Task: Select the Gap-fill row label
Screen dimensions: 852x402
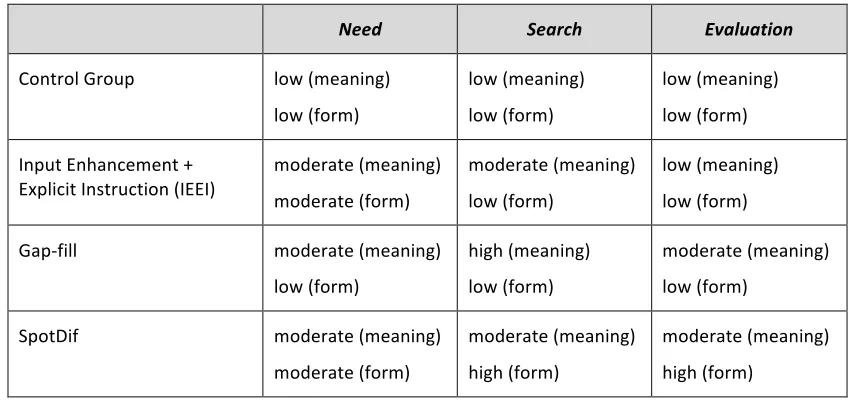Action: (x=48, y=251)
